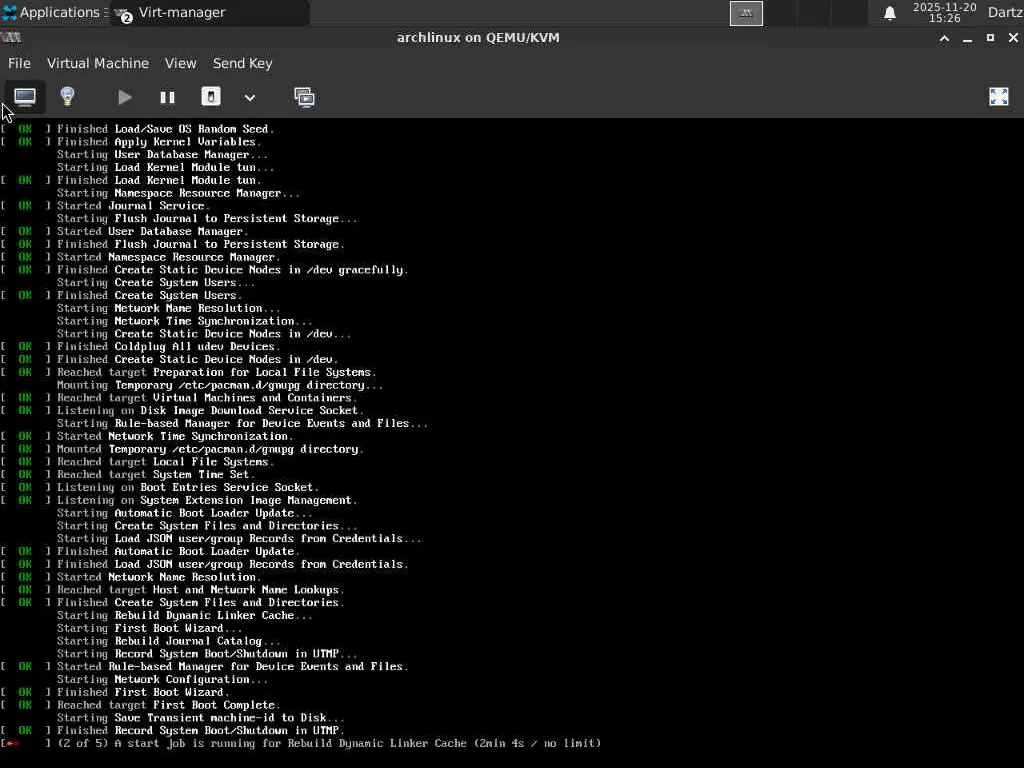
Task: Click 'Started Network Time Synchronization' line
Action: pos(147,436)
